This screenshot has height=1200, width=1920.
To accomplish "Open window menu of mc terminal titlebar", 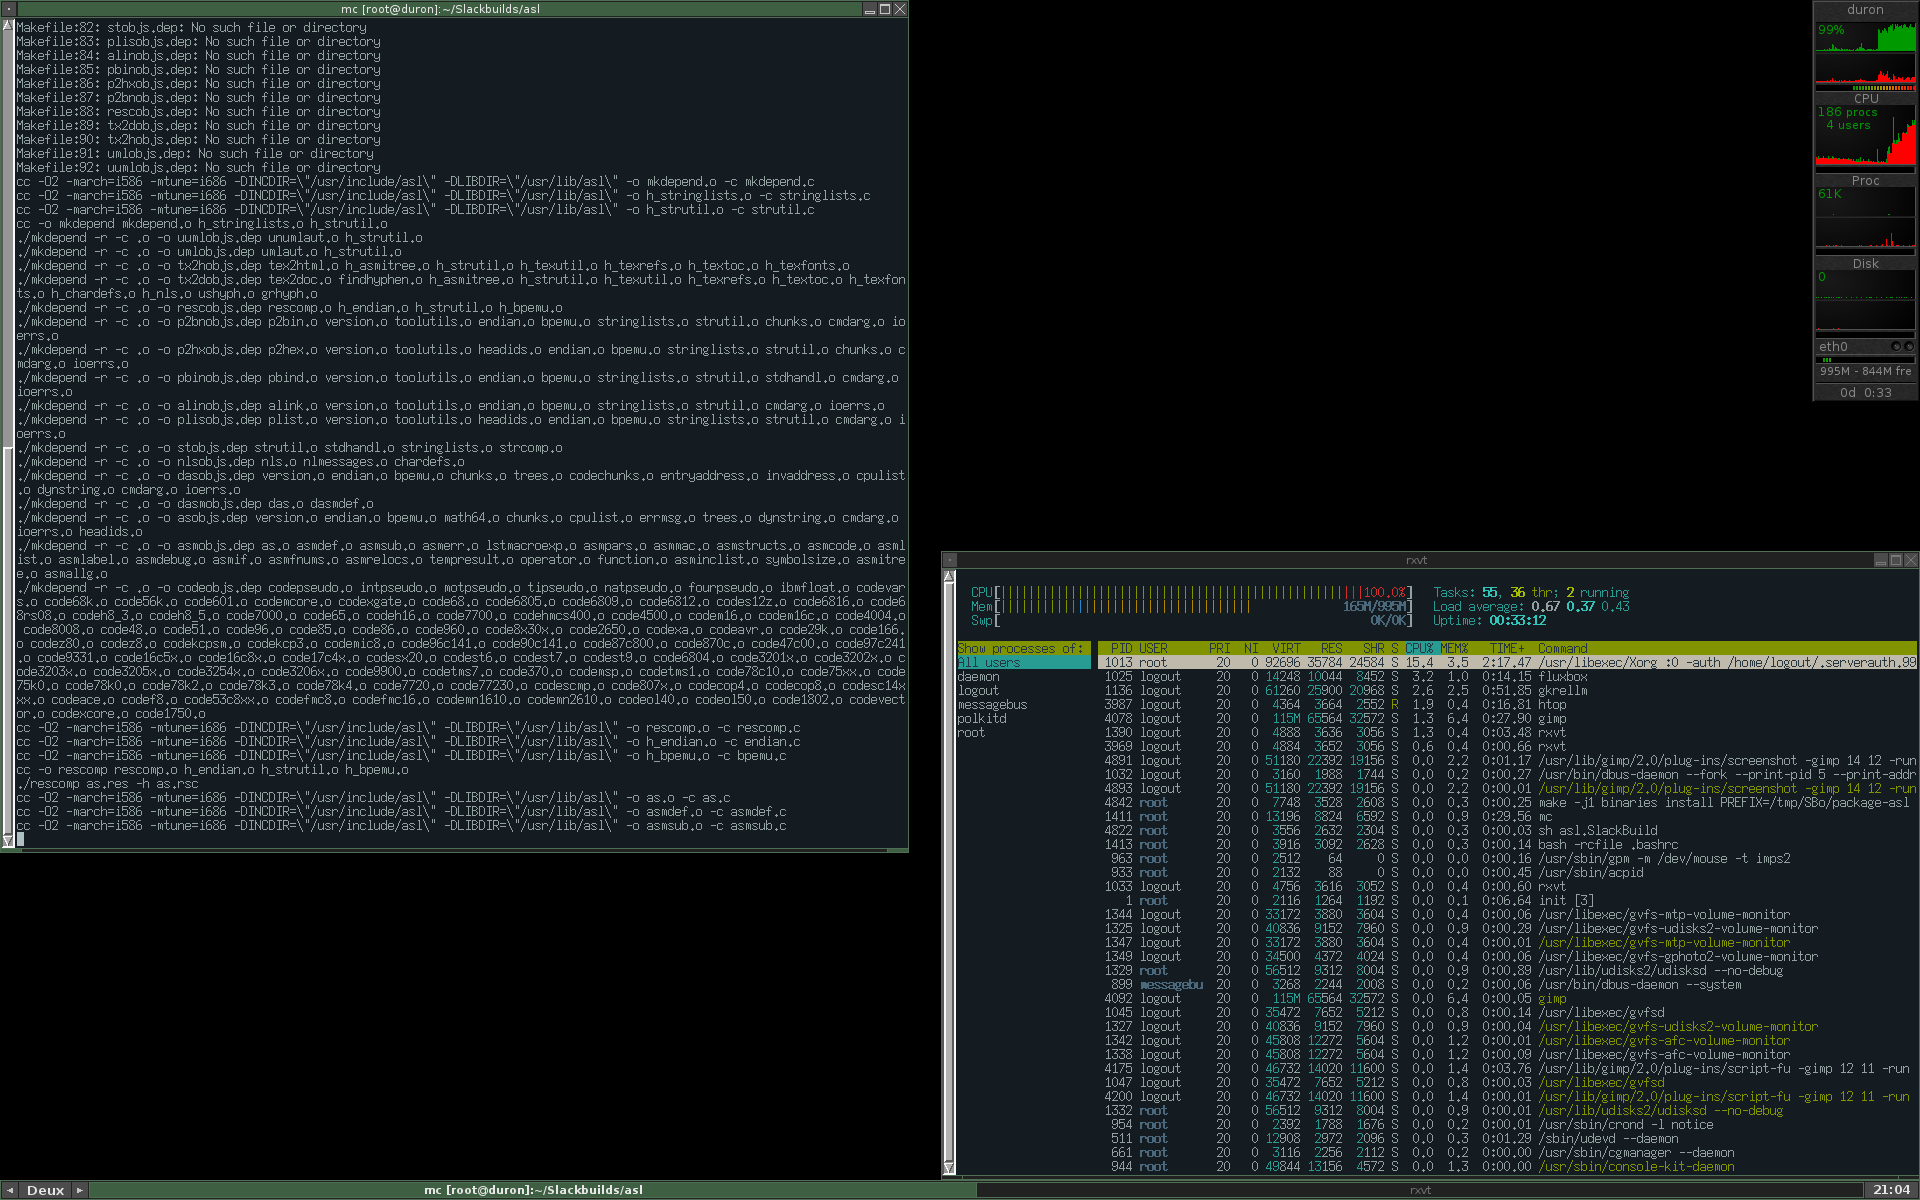I will coord(8,9).
